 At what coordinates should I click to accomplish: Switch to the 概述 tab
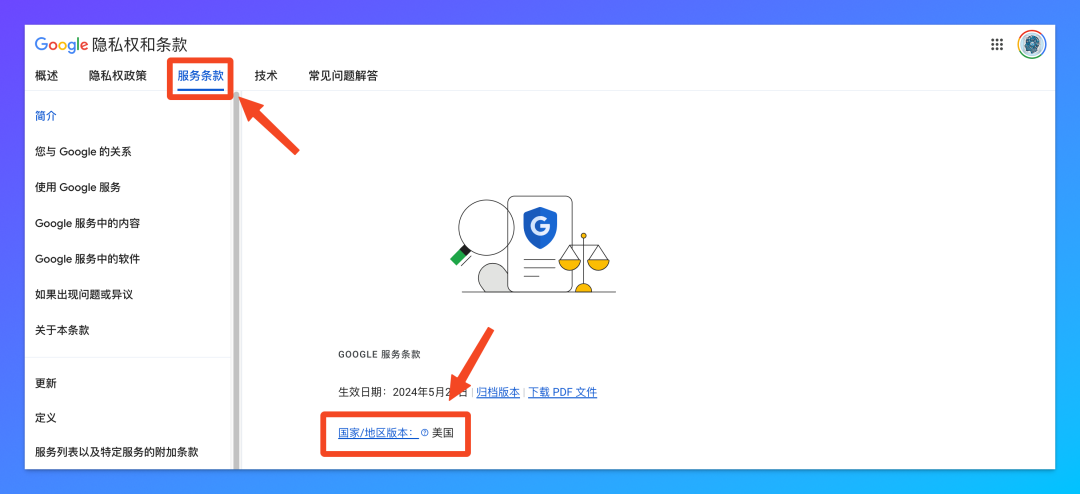[46, 76]
